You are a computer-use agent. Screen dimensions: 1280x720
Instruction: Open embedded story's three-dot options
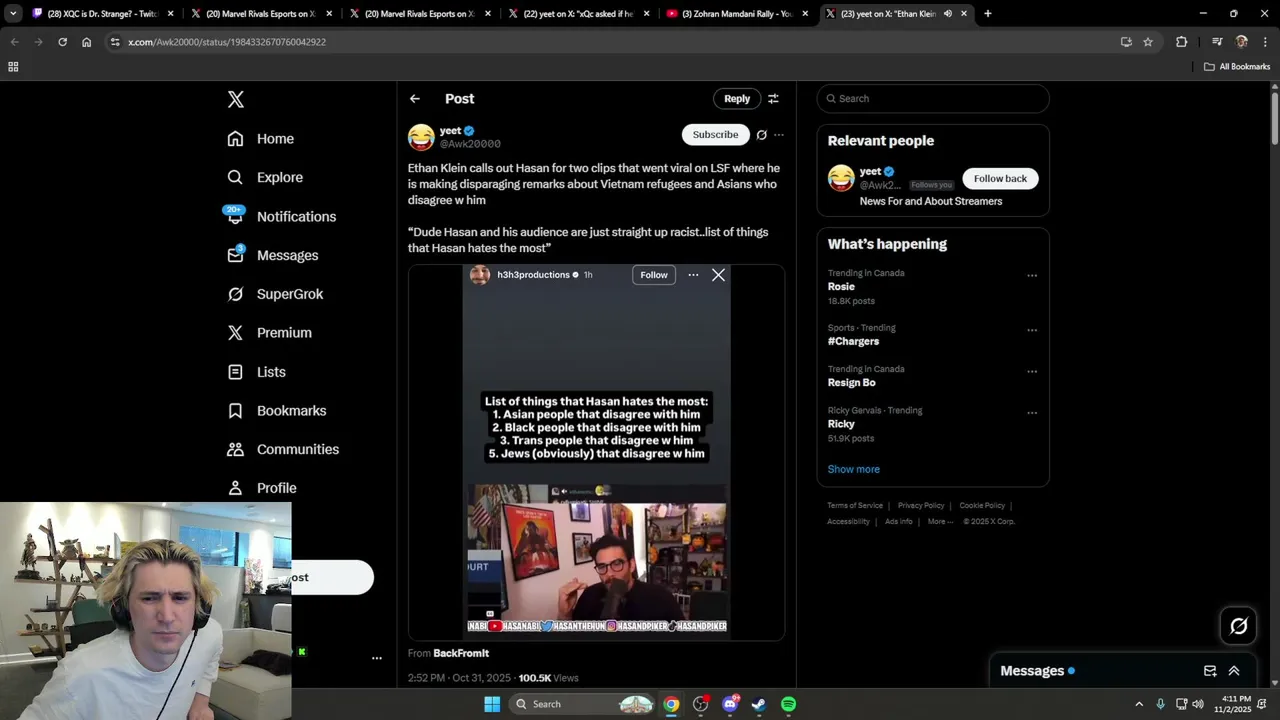coord(693,275)
